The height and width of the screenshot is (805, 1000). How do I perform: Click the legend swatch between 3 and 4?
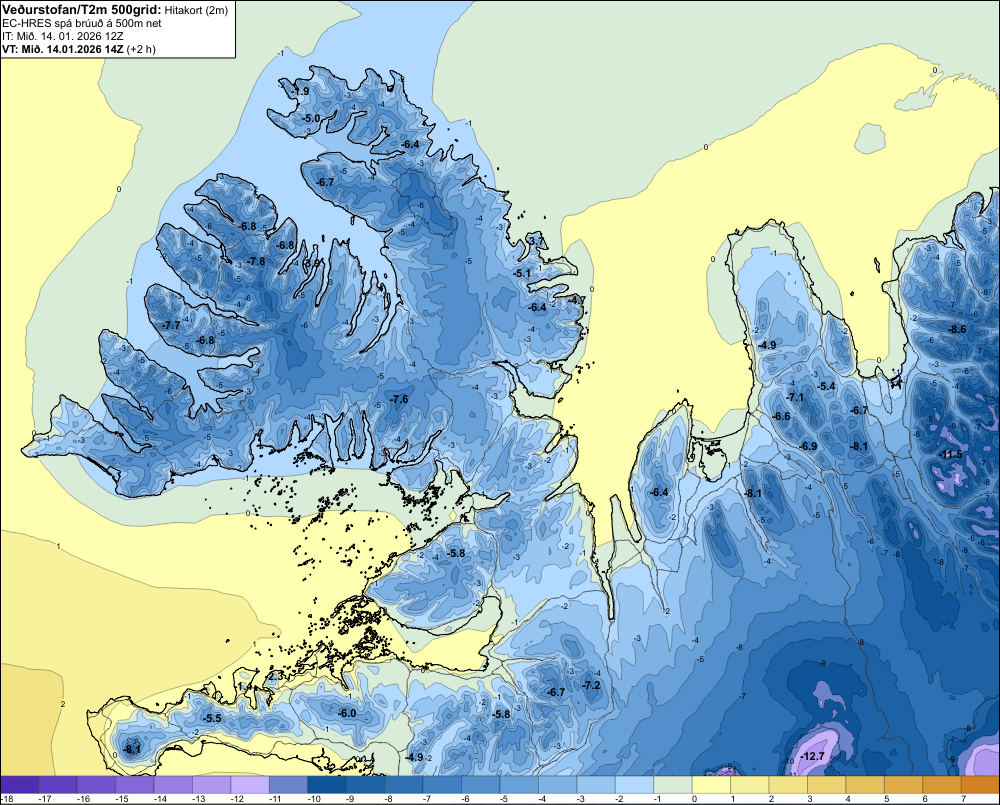827,785
